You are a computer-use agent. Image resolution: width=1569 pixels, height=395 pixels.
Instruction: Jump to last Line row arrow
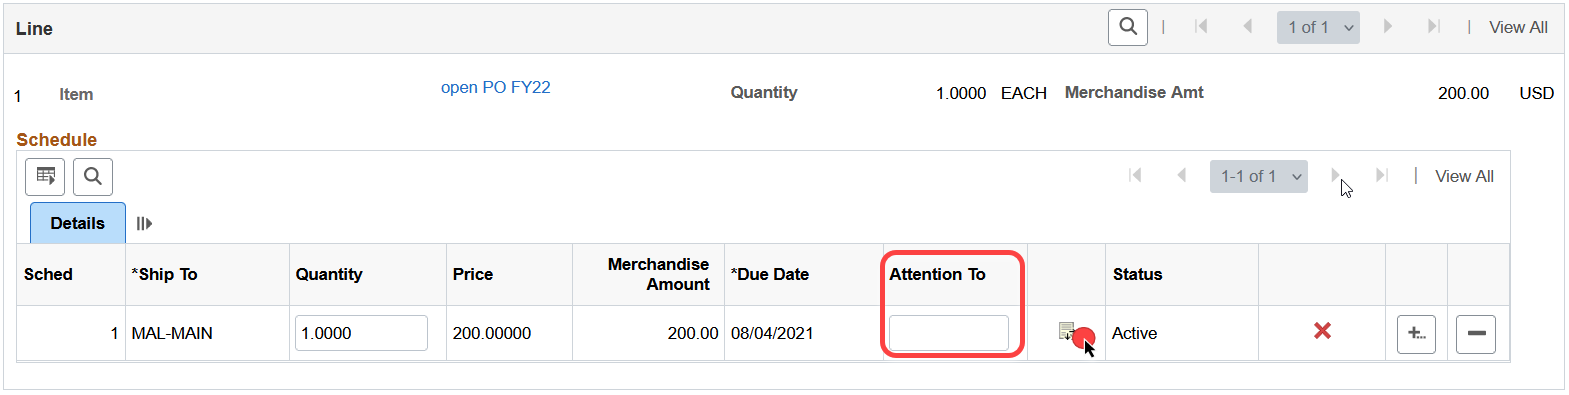tap(1434, 27)
